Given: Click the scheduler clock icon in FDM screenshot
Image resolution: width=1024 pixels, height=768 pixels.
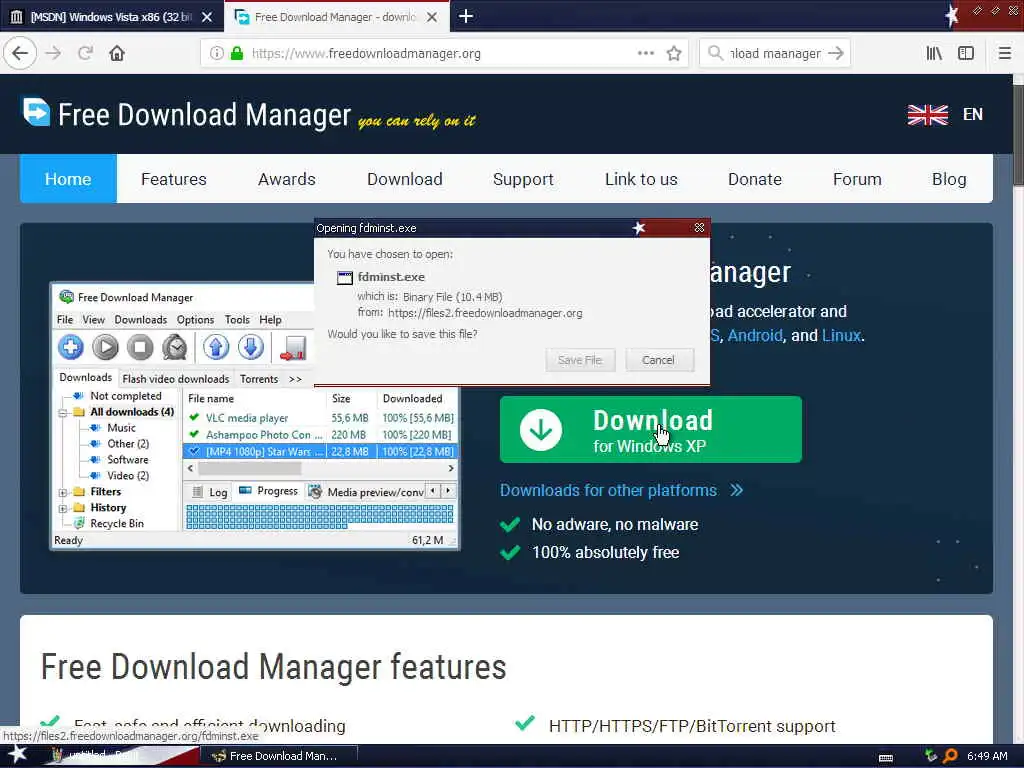Looking at the screenshot, I should coord(174,347).
